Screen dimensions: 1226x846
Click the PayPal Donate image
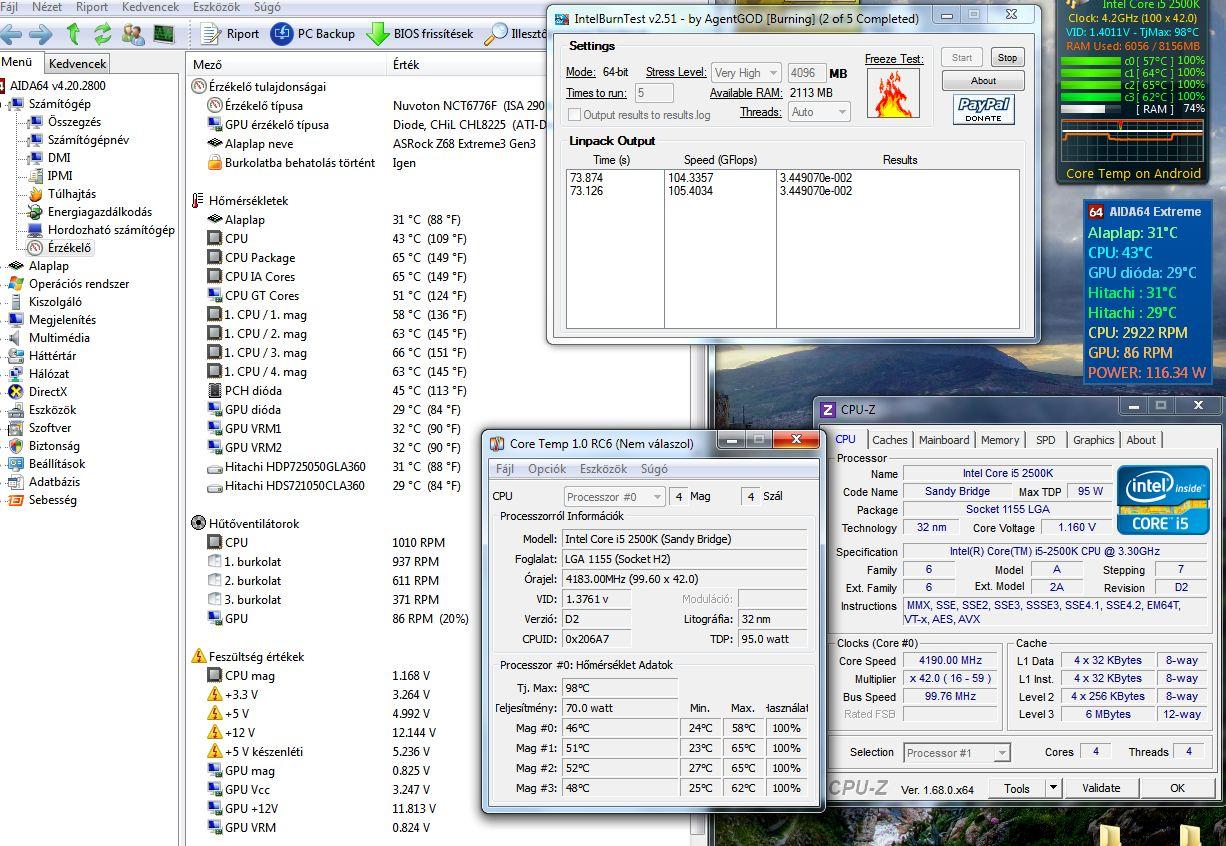pos(983,109)
